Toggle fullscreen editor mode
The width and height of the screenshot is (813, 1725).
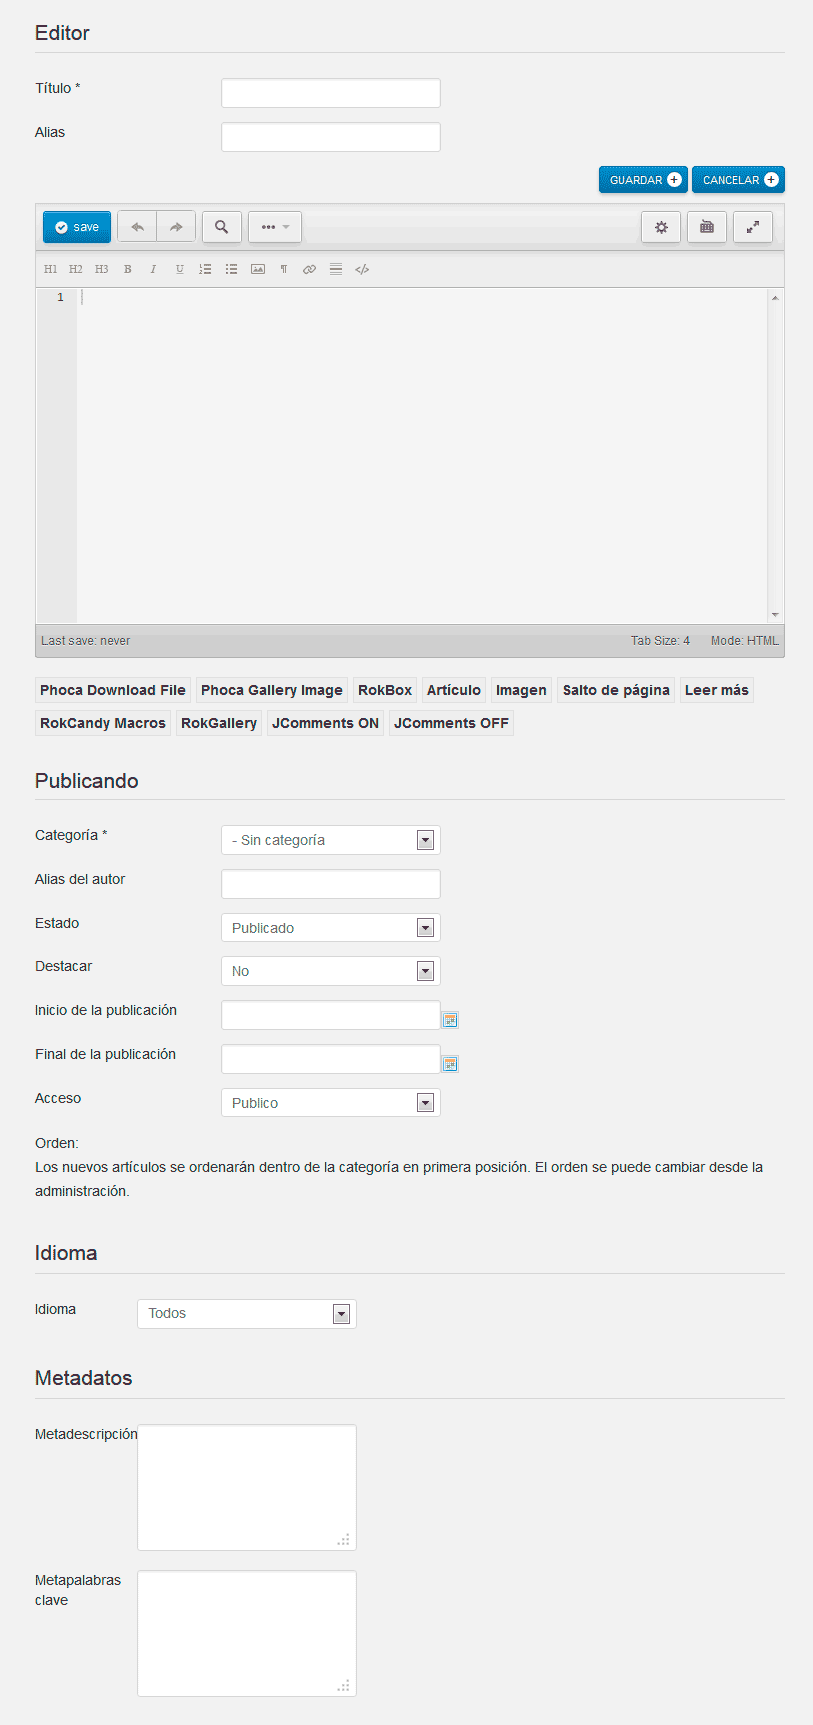tap(753, 227)
